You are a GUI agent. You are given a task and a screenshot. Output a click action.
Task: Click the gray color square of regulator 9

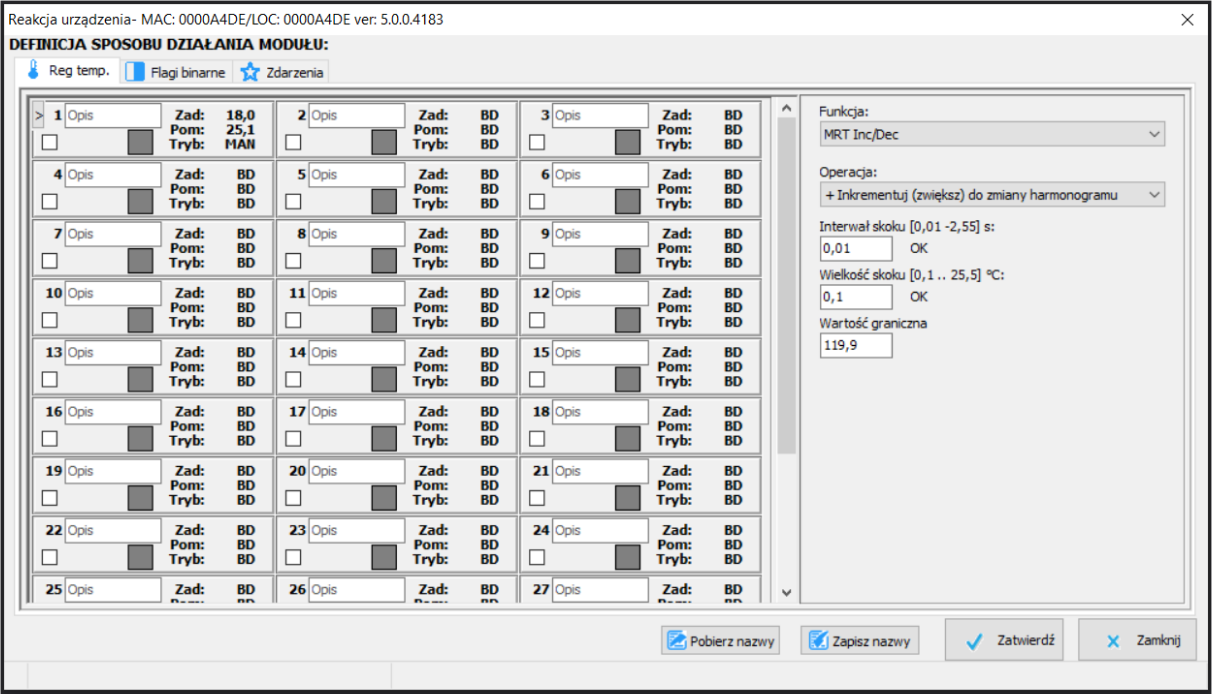[x=628, y=260]
